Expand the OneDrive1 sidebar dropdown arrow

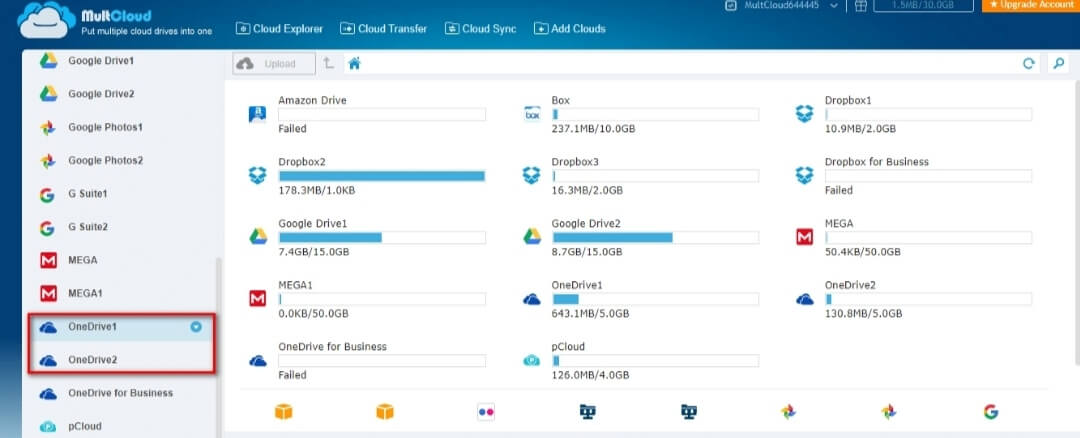tap(196, 326)
